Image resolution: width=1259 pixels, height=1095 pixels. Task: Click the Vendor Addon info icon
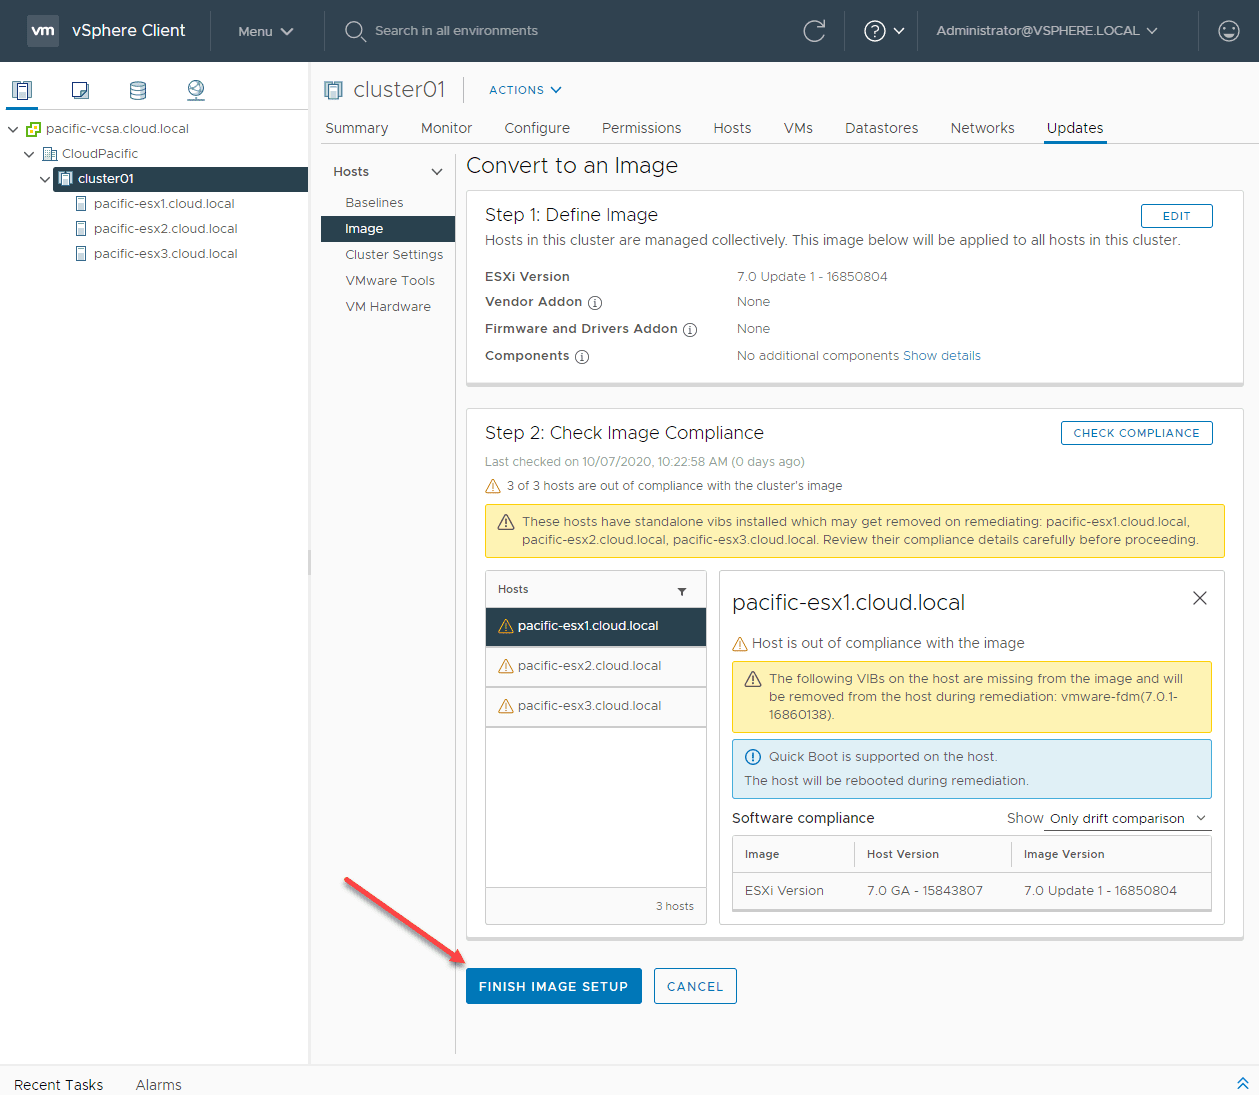(595, 303)
